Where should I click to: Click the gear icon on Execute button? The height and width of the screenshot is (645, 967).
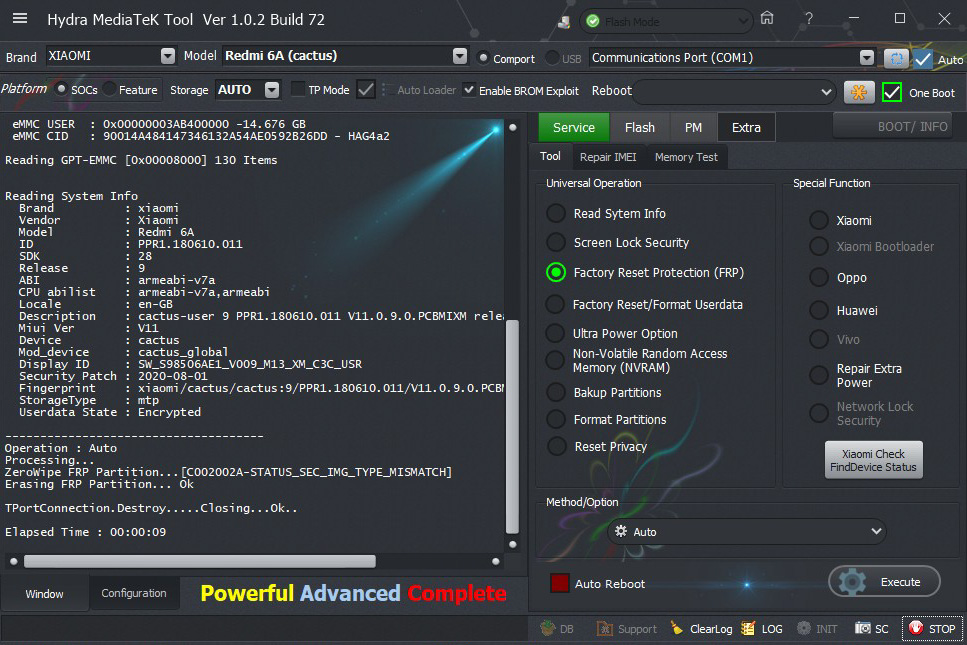click(852, 581)
